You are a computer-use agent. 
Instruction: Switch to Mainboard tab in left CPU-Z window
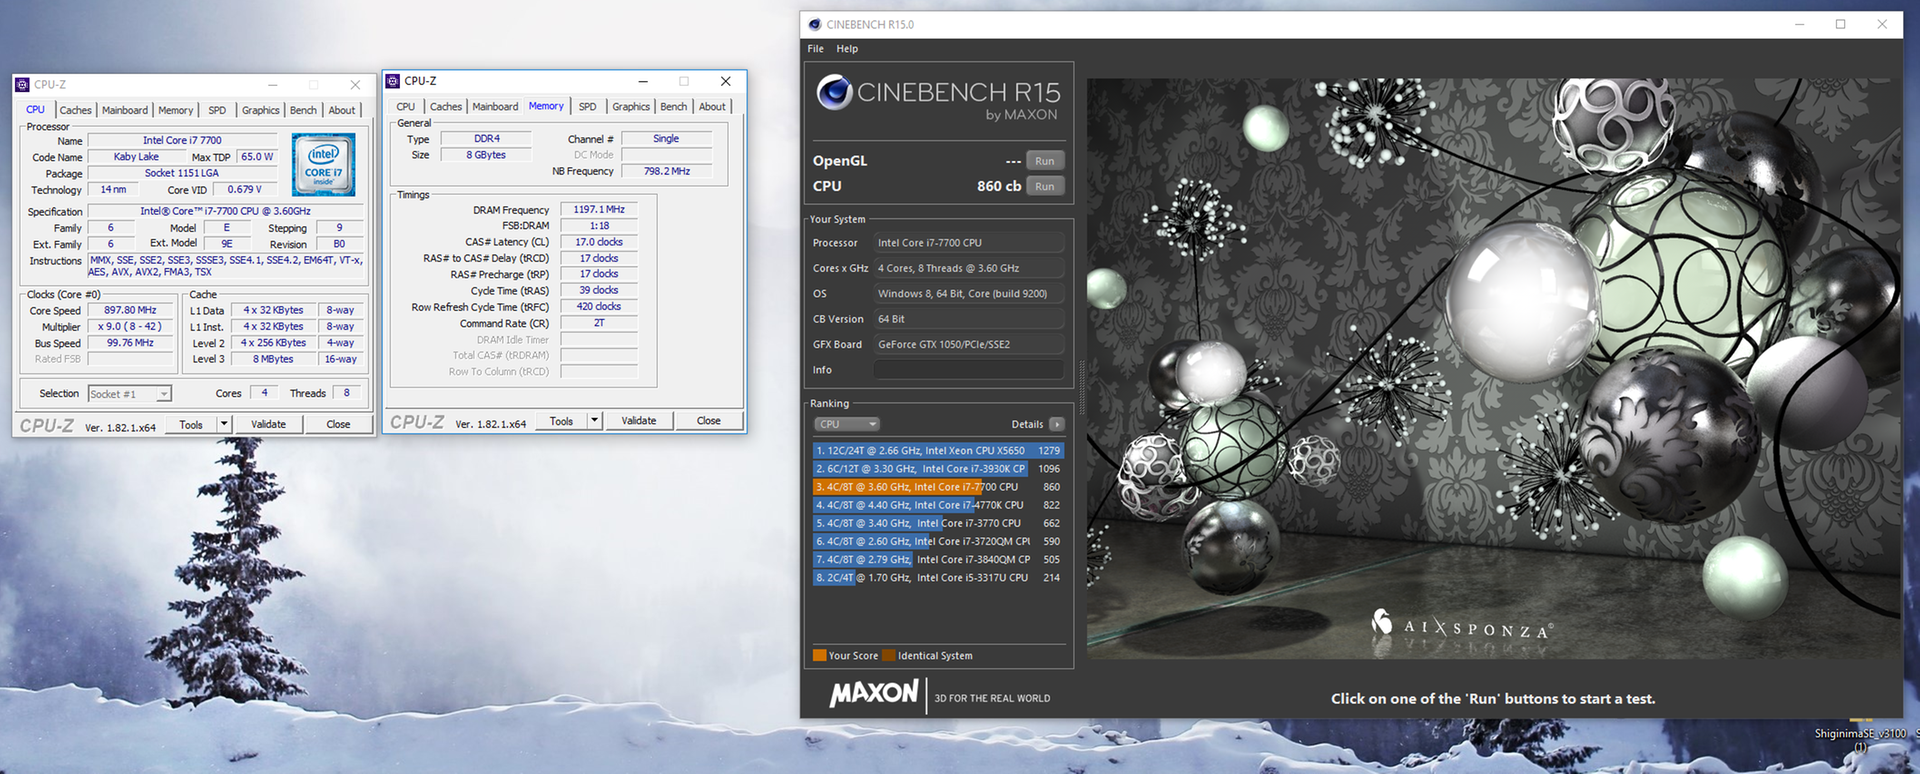coord(125,110)
